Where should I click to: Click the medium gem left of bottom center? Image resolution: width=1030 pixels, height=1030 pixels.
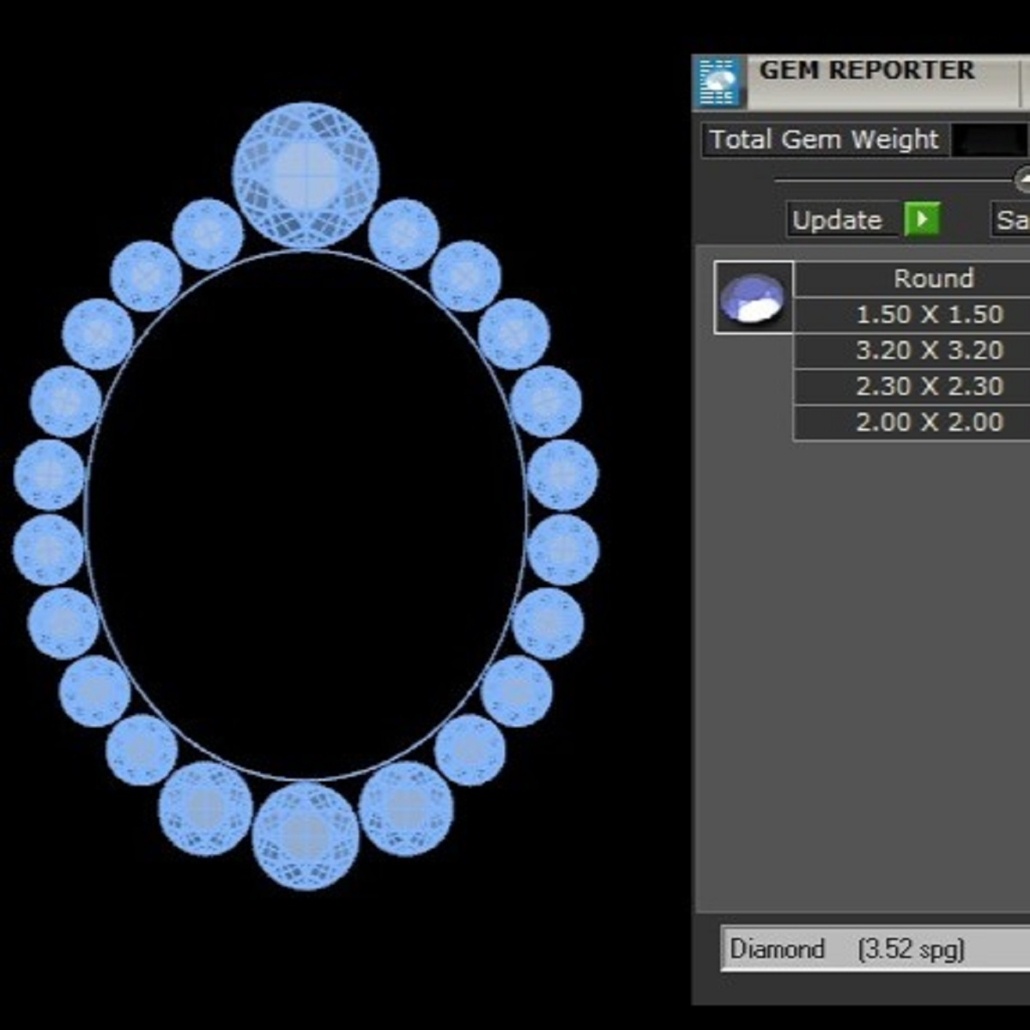click(x=206, y=808)
